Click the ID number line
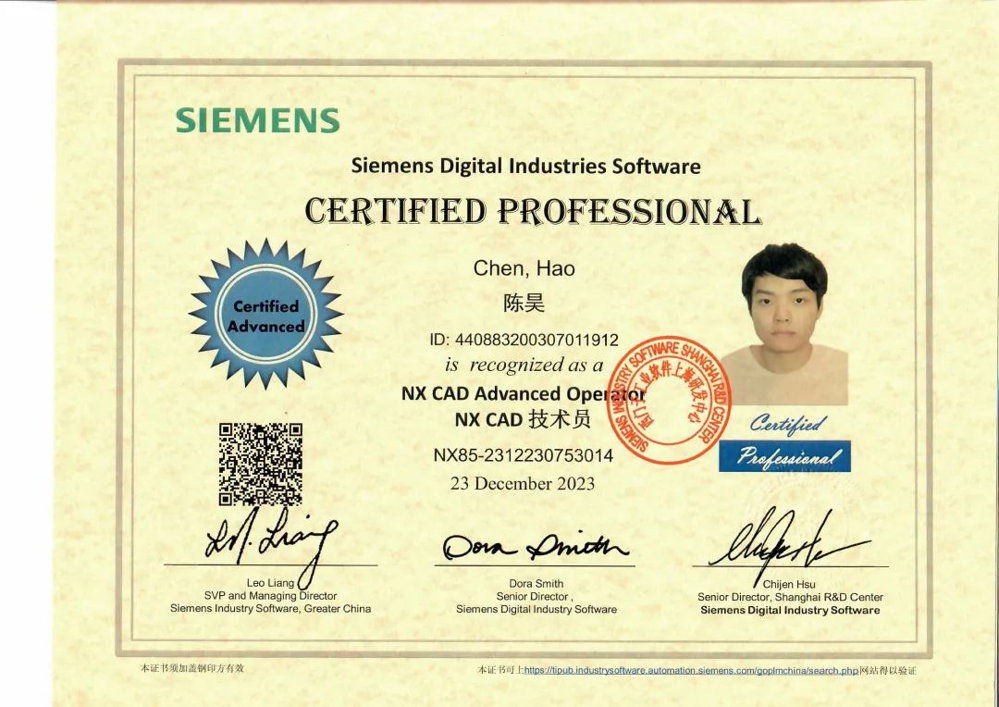 524,340
